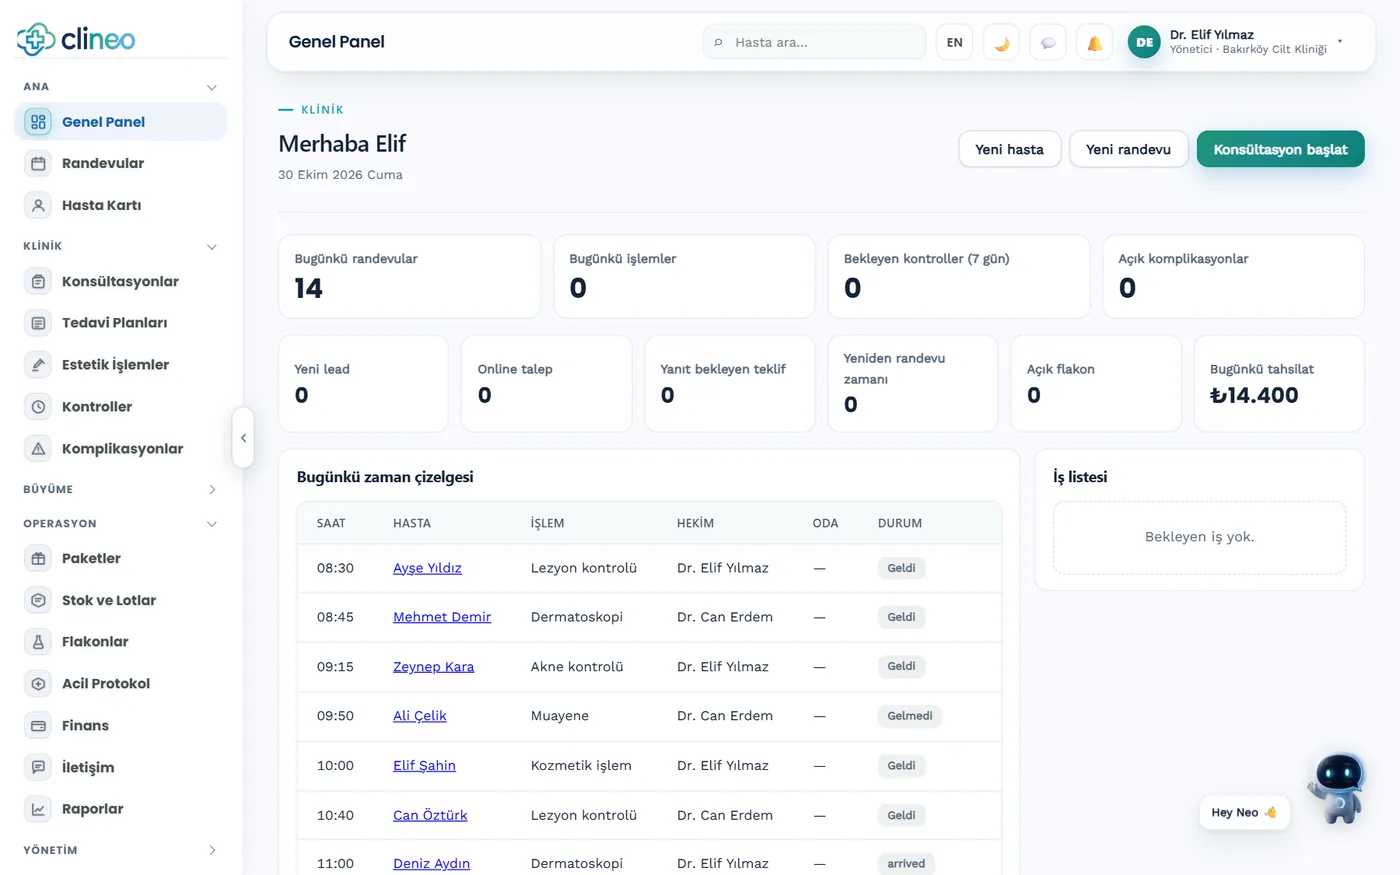Expand the YÖNETİM sidebar section
Image resolution: width=1400 pixels, height=875 pixels.
coord(211,850)
